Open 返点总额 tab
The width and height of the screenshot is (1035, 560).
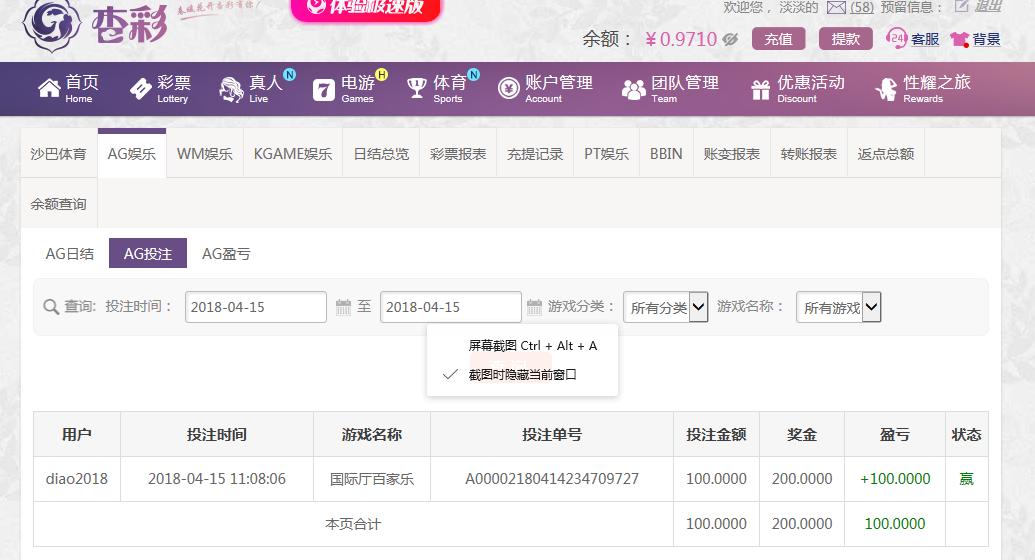pos(886,154)
